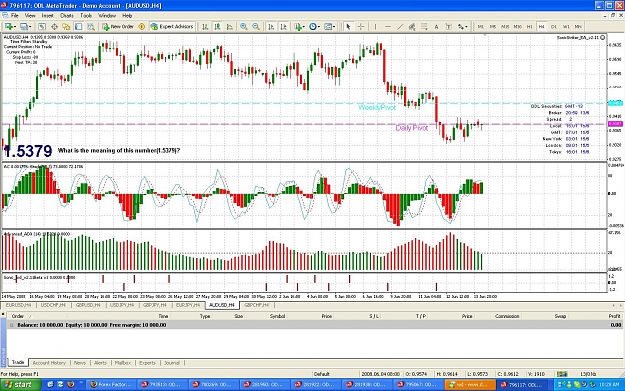The height and width of the screenshot is (391, 625).
Task: Open the Tools menu
Action: pyautogui.click(x=86, y=16)
